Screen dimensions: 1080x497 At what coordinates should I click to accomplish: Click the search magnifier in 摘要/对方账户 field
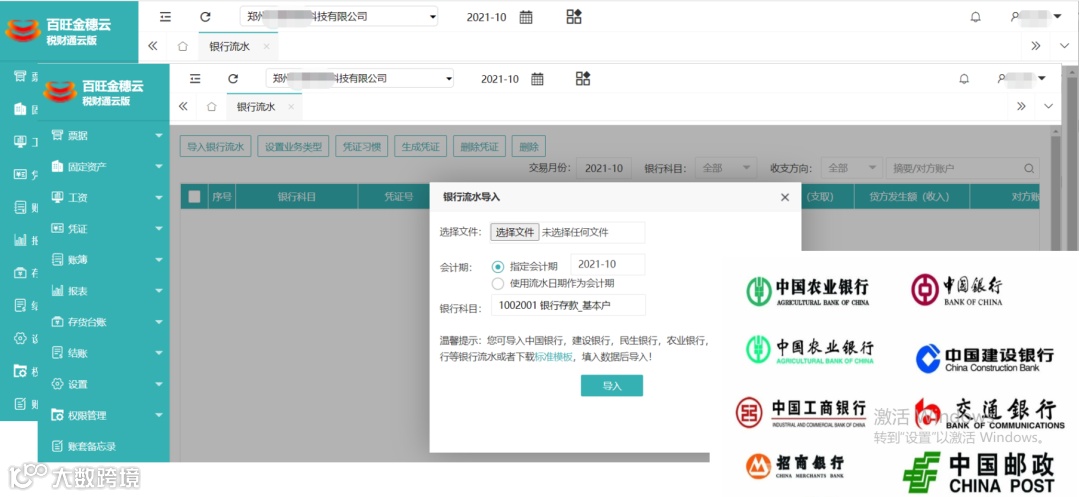tap(1029, 169)
